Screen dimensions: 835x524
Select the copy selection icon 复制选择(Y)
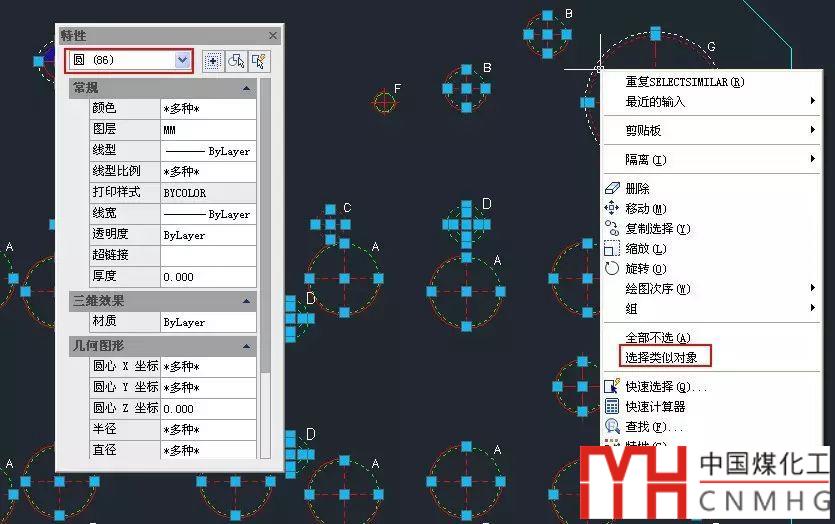pyautogui.click(x=612, y=228)
